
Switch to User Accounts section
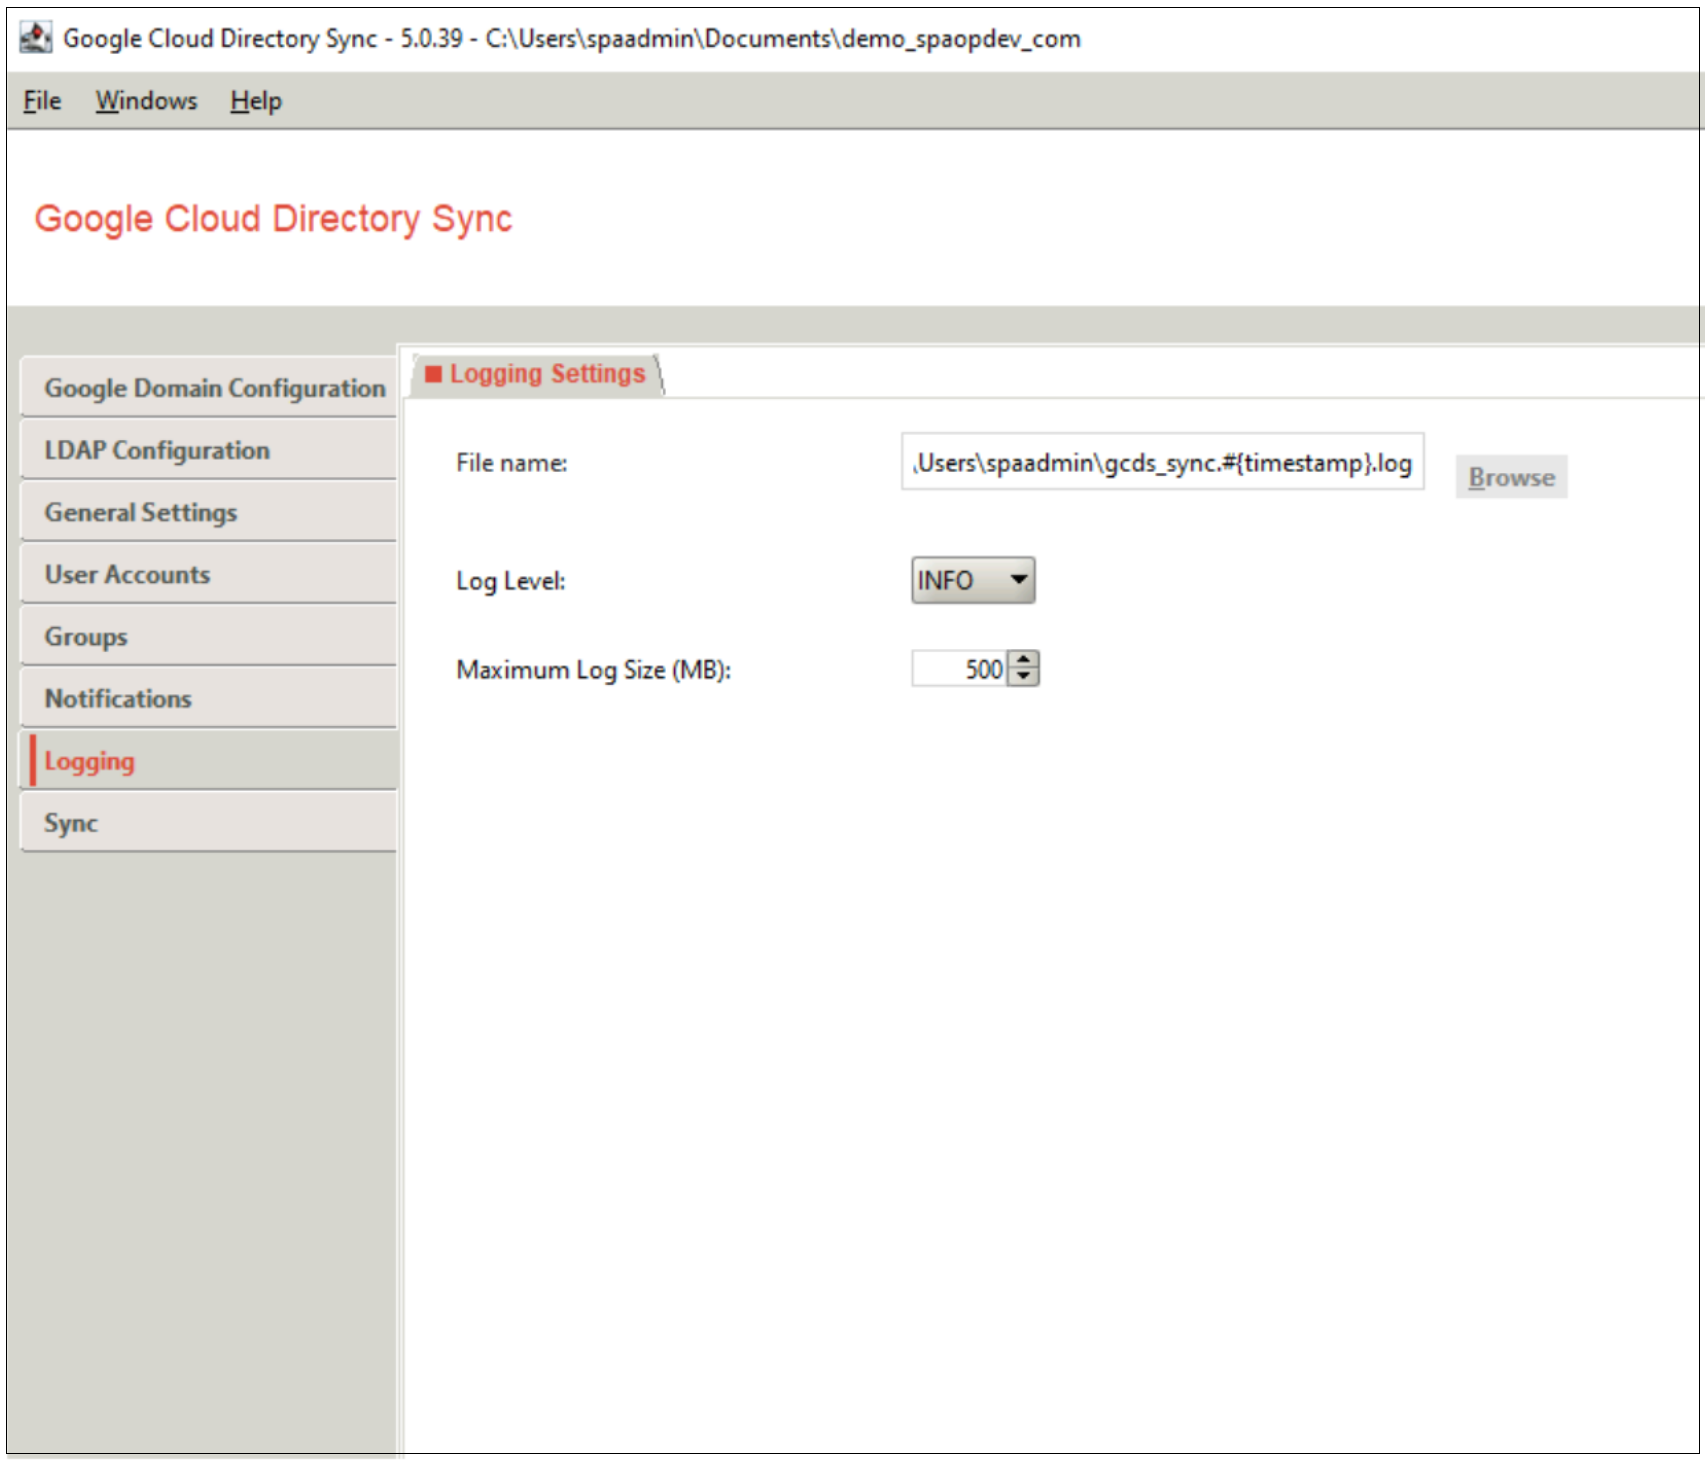point(127,575)
